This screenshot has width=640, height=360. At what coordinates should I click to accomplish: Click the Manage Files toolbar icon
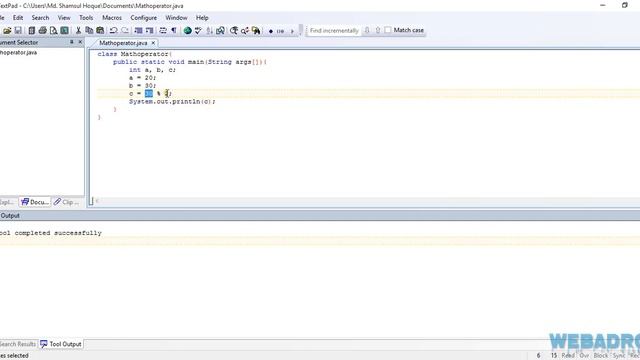(31, 31)
